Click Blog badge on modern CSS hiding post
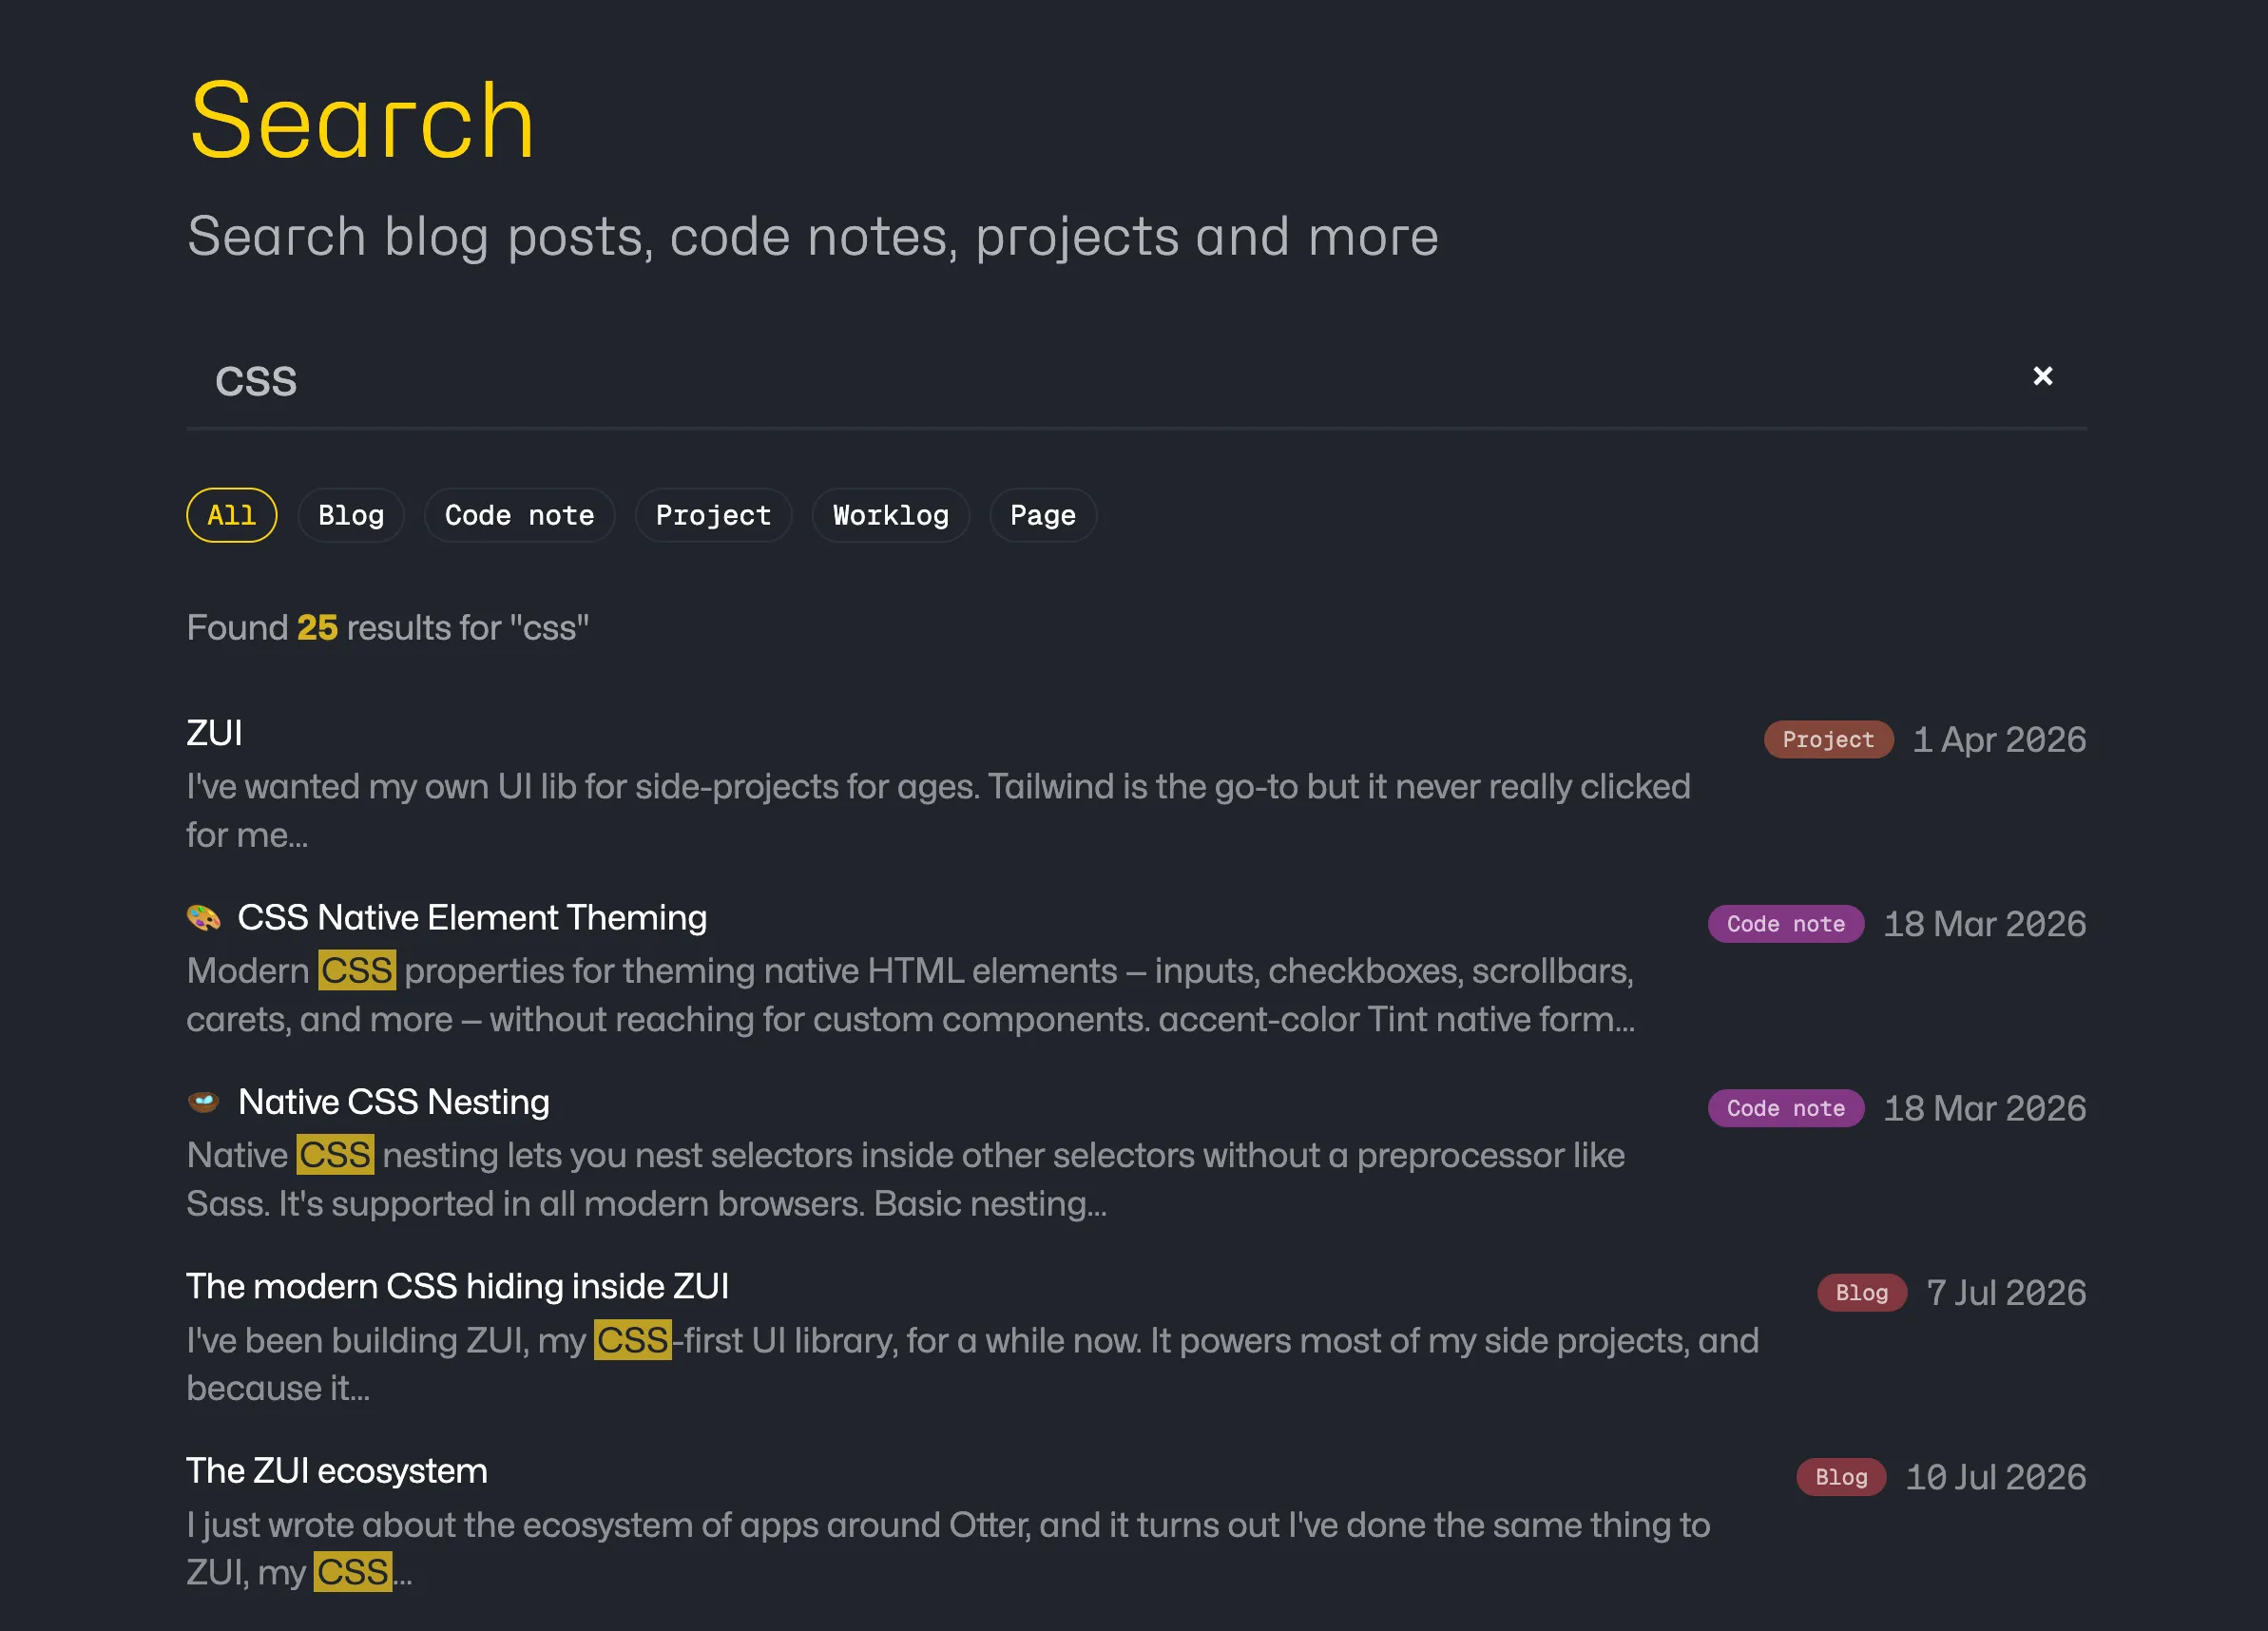 pos(1861,1292)
